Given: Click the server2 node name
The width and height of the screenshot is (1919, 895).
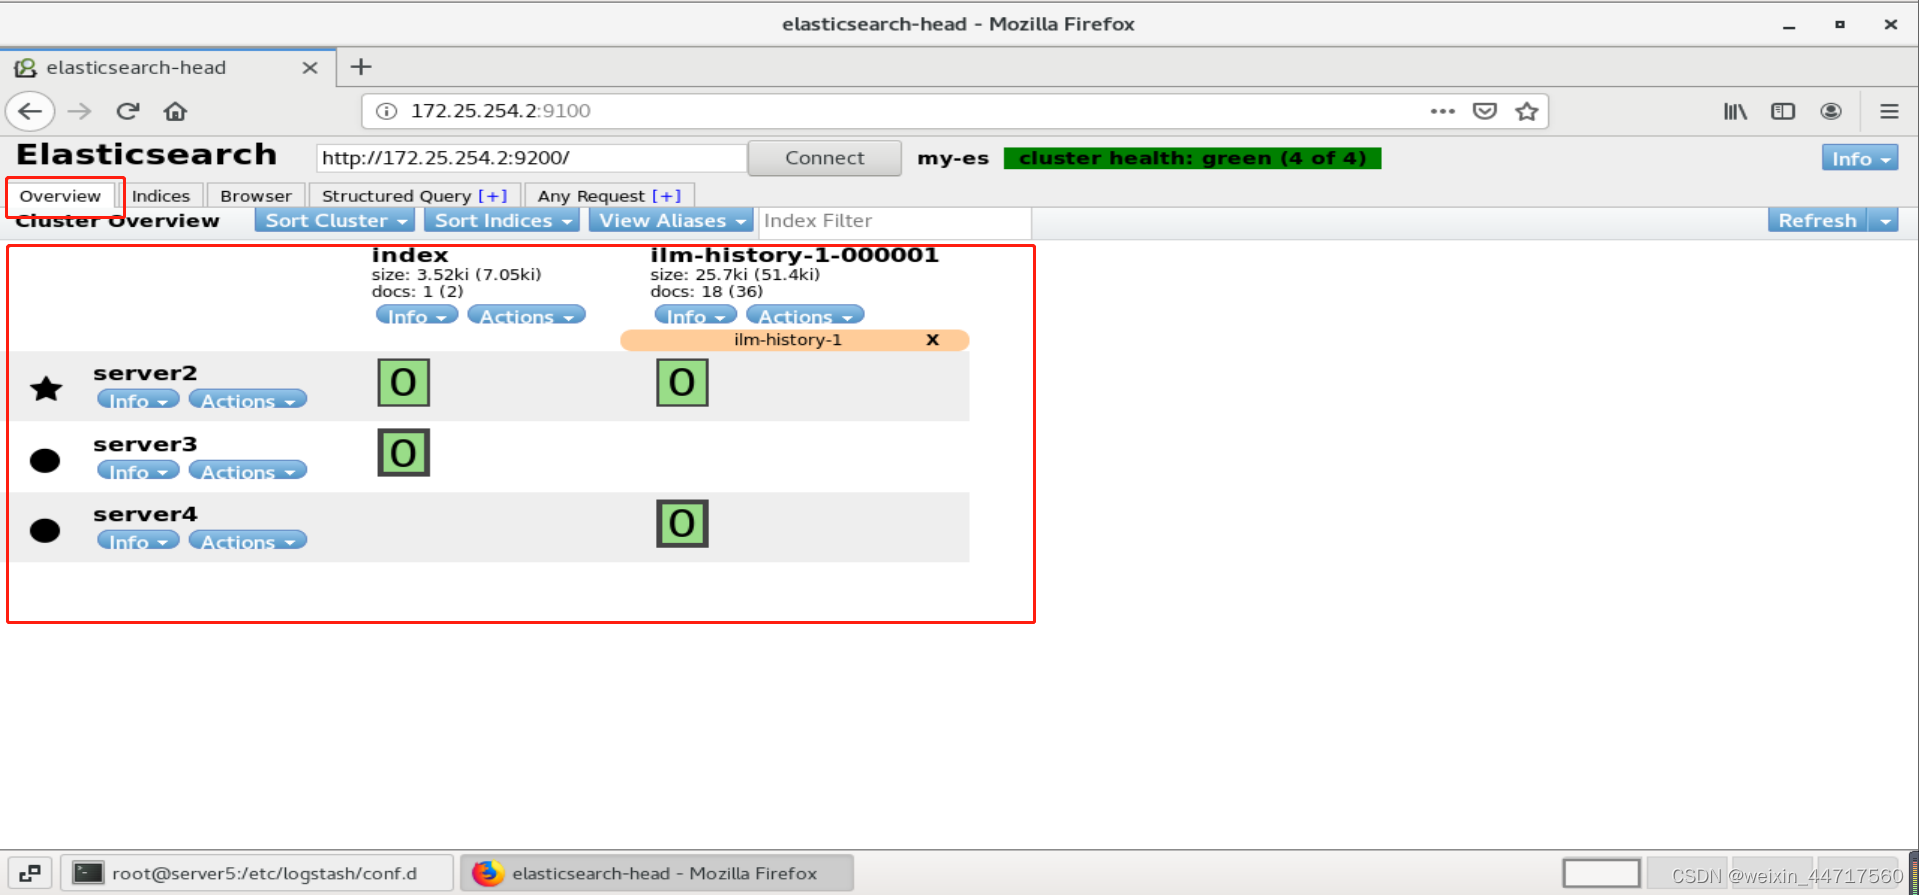Looking at the screenshot, I should (145, 373).
